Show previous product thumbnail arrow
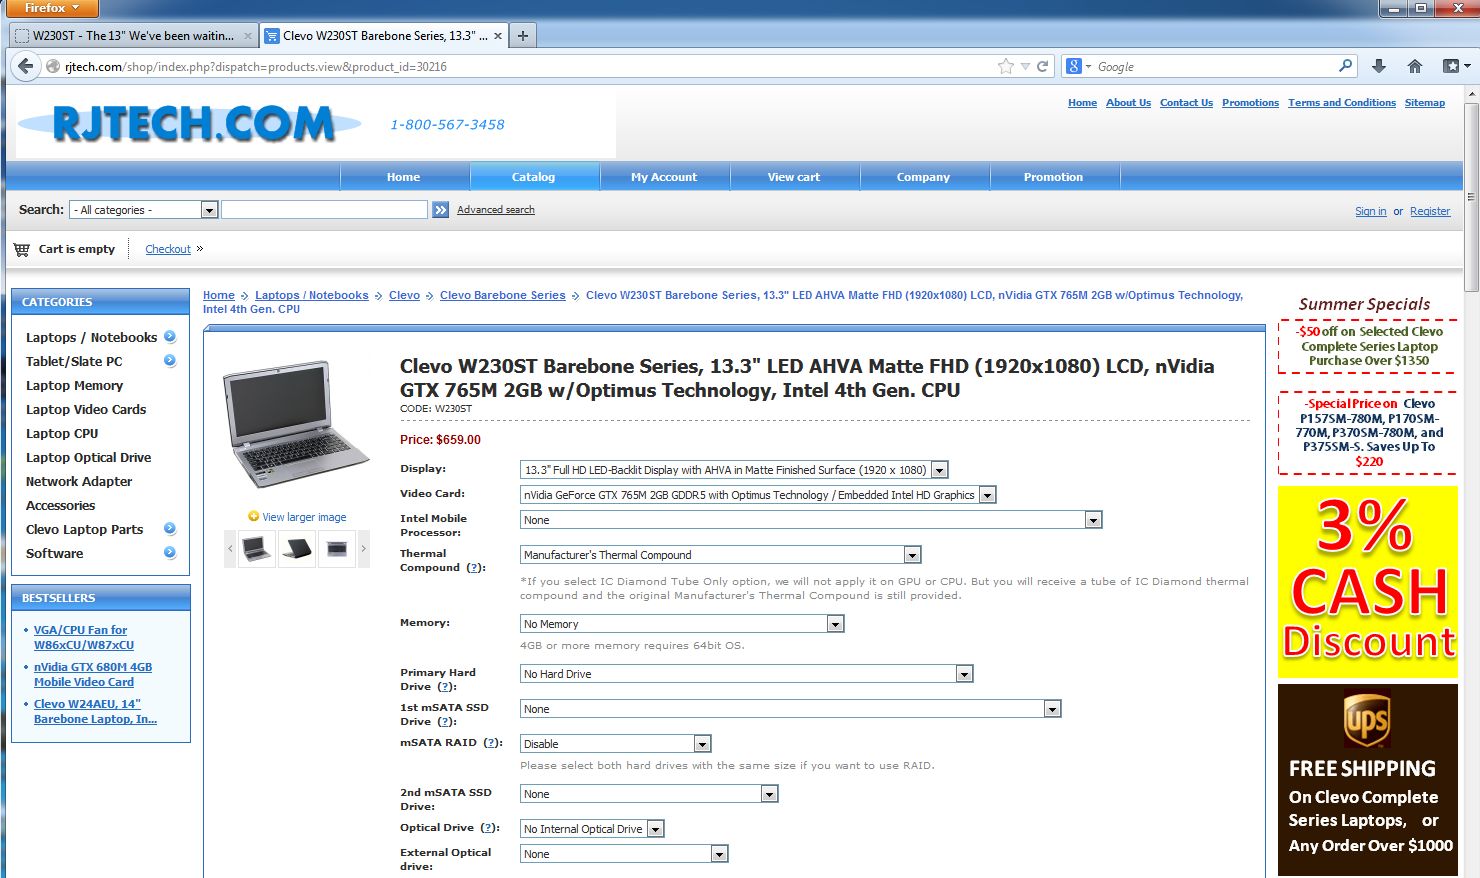 coord(230,548)
